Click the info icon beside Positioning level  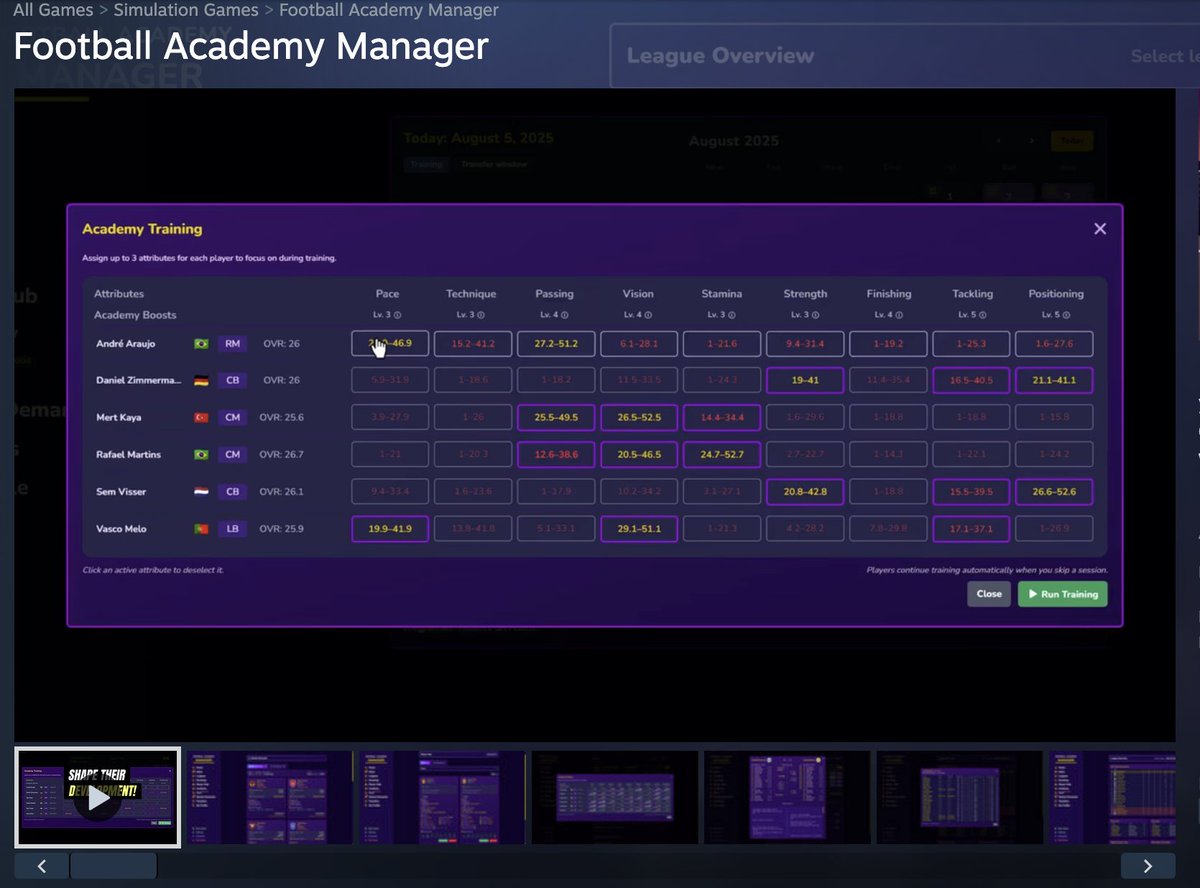pos(1066,315)
